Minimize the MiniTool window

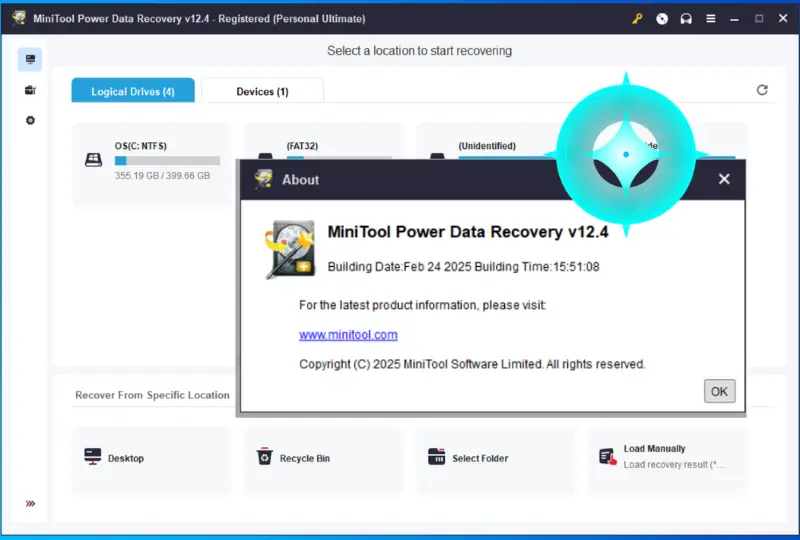[x=734, y=19]
